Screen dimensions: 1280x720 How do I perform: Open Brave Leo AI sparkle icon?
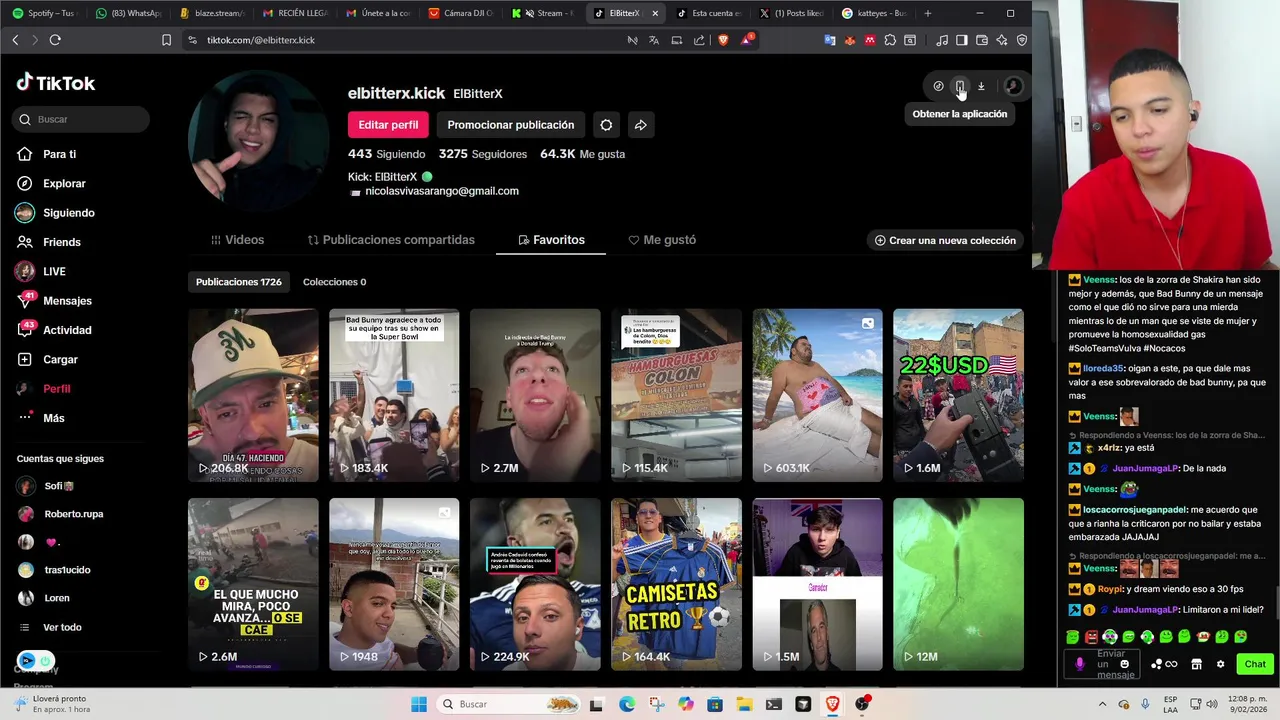click(x=1002, y=40)
